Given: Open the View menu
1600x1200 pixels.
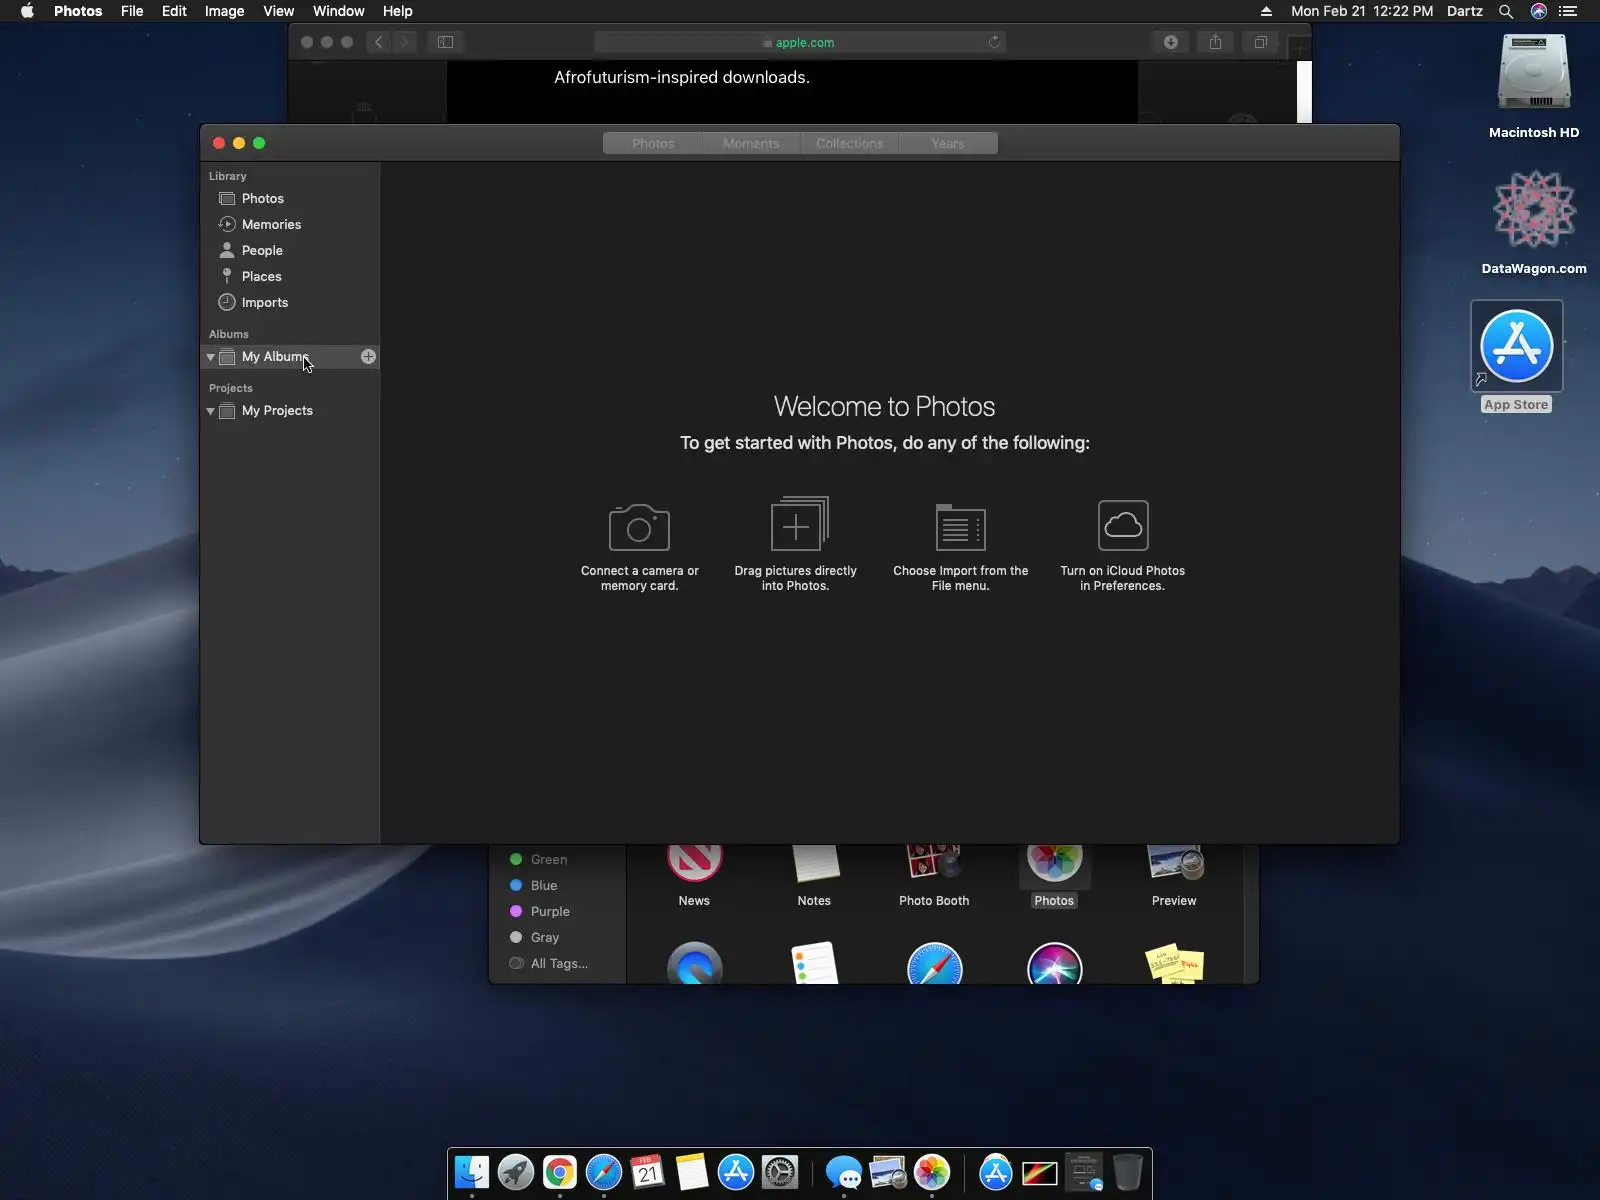Looking at the screenshot, I should click(x=278, y=11).
